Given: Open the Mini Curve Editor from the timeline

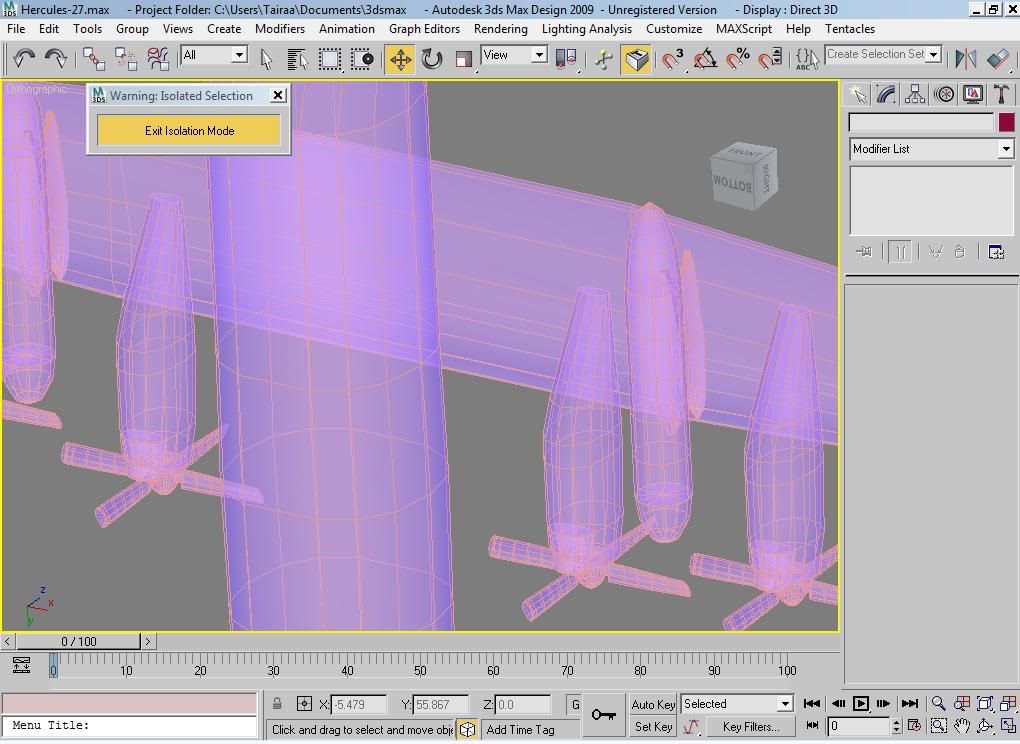Looking at the screenshot, I should (x=21, y=665).
